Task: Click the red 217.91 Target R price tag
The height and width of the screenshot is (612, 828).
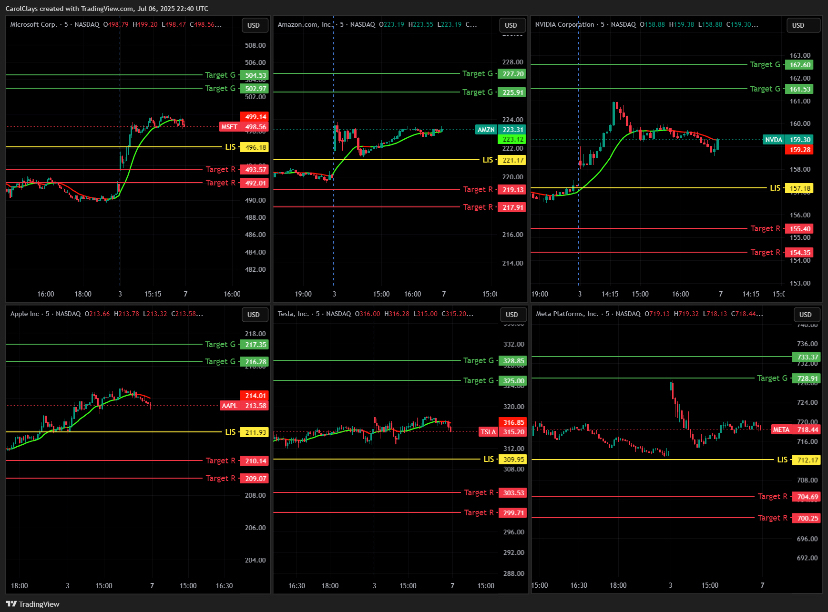Action: tap(512, 208)
